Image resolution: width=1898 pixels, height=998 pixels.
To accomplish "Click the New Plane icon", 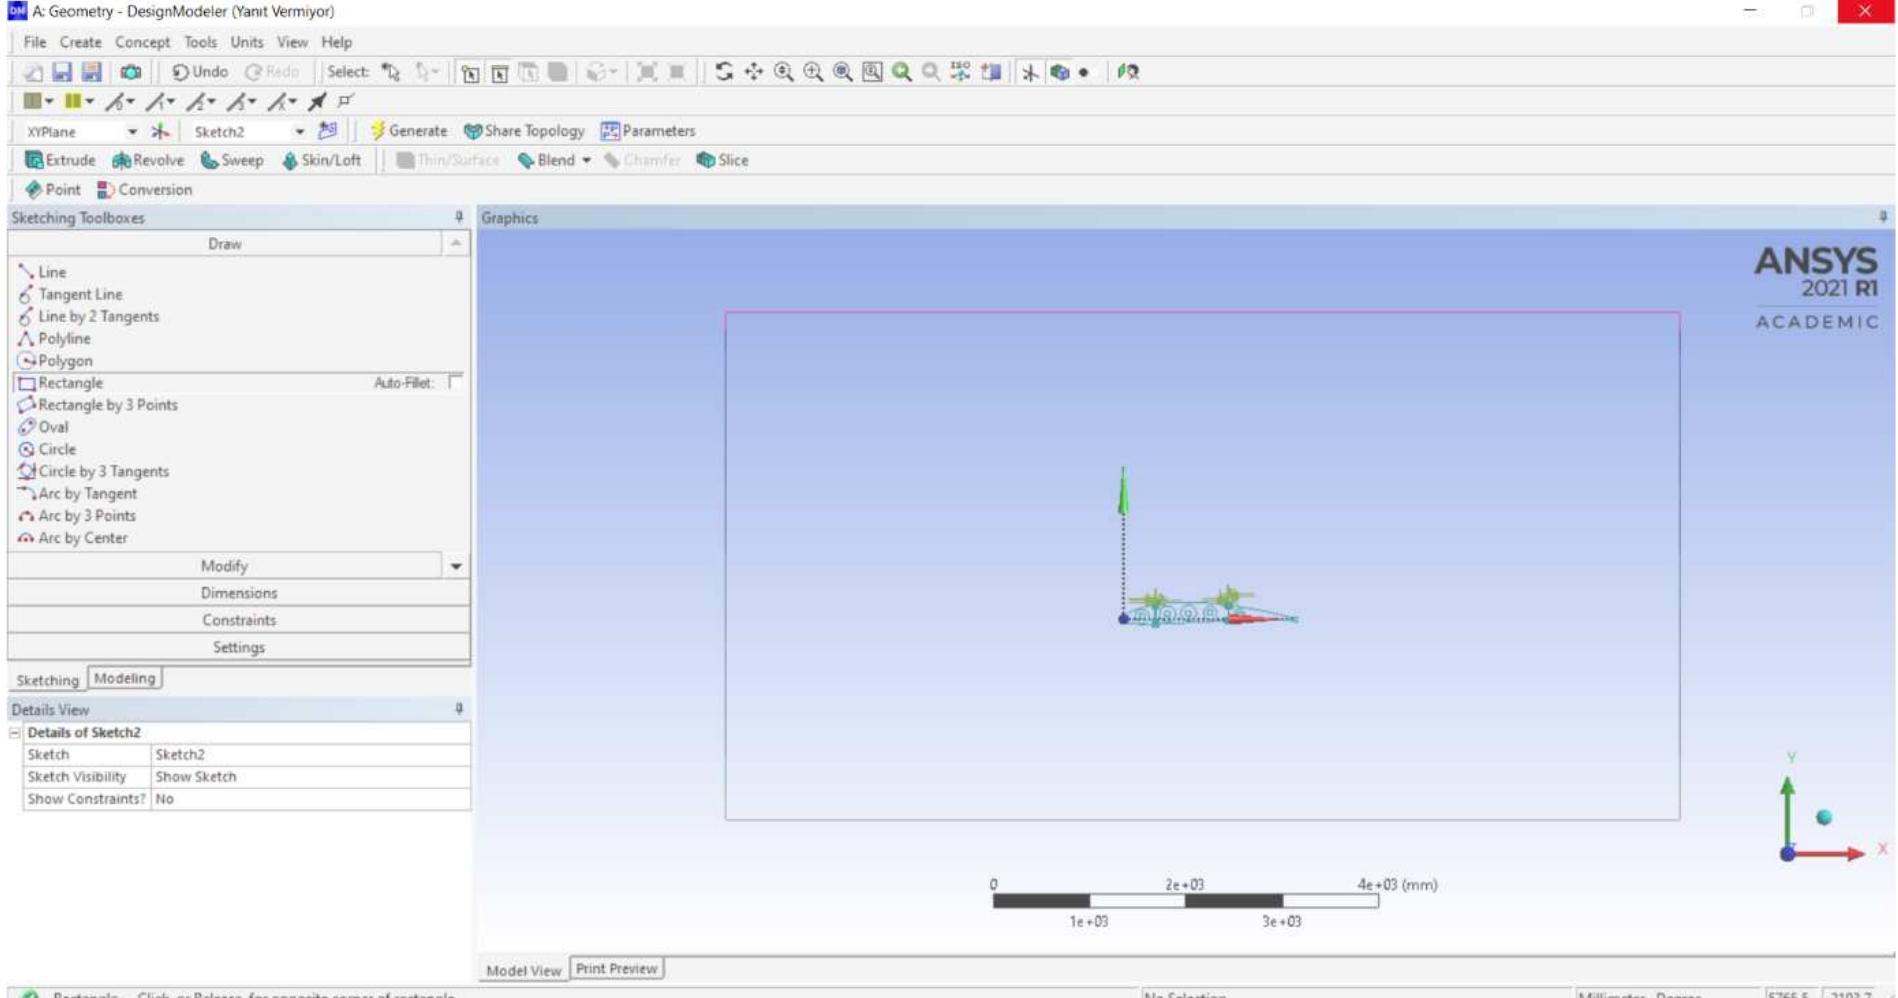I will 160,131.
